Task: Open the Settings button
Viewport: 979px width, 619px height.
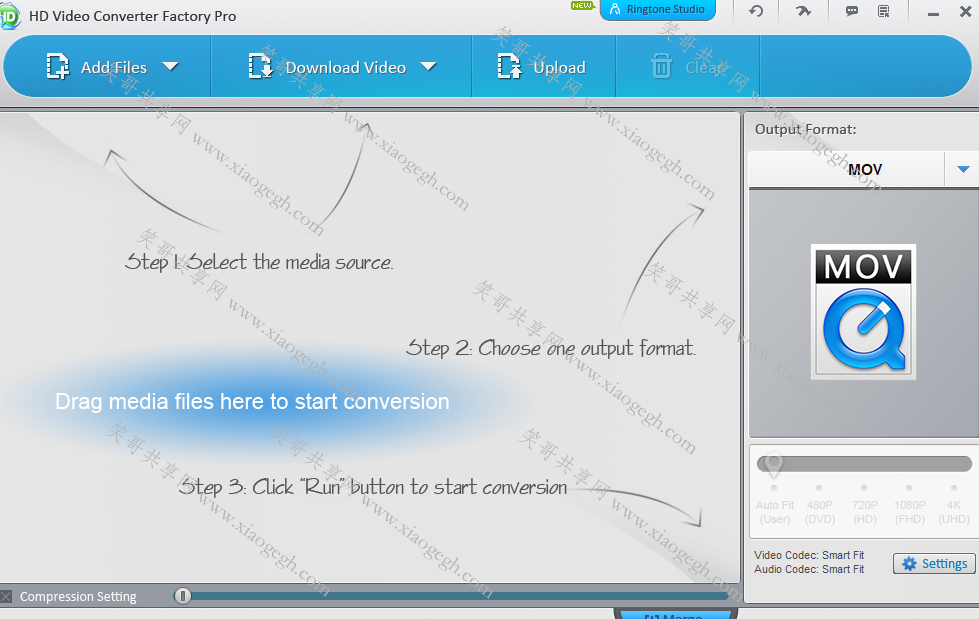Action: coord(934,563)
